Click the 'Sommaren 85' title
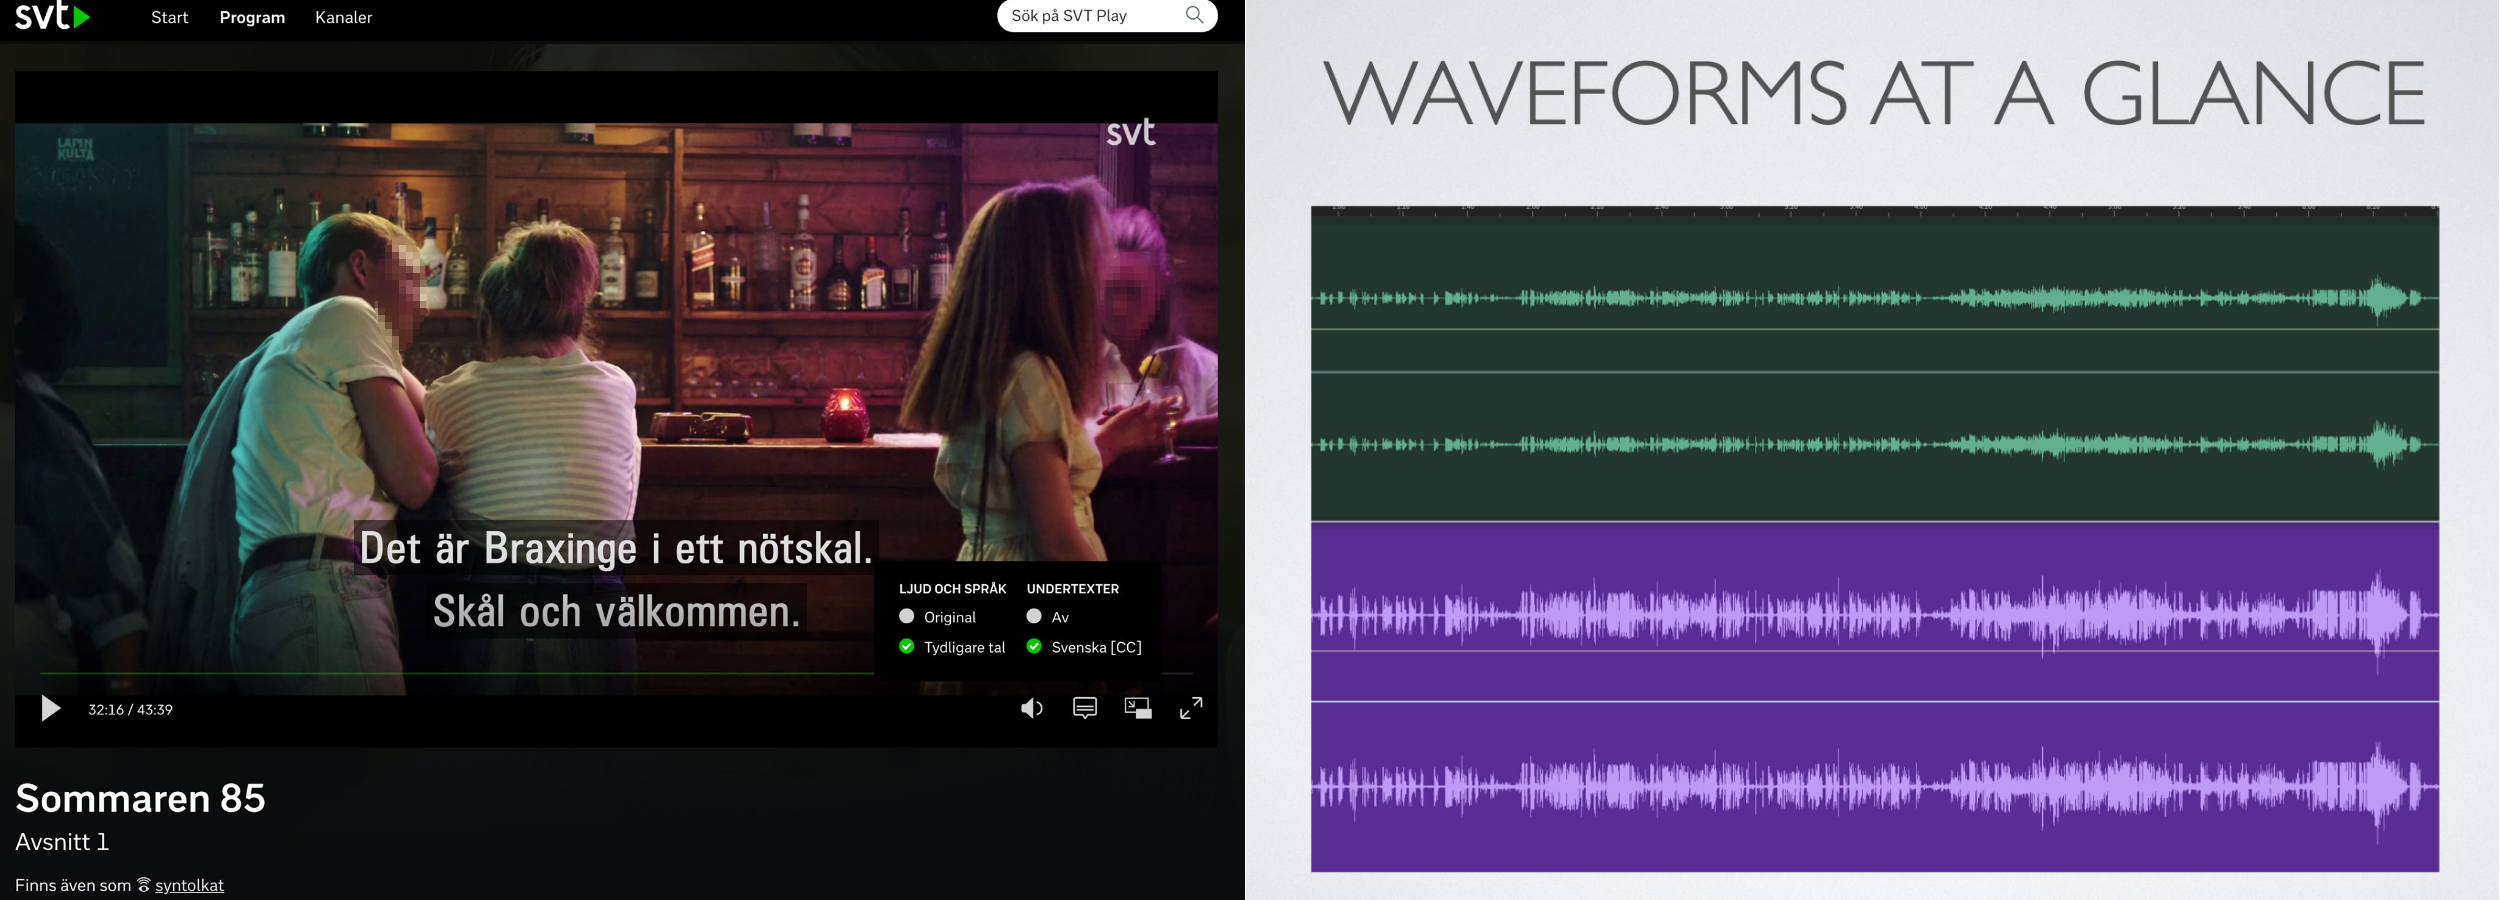The width and height of the screenshot is (2500, 900). click(140, 798)
